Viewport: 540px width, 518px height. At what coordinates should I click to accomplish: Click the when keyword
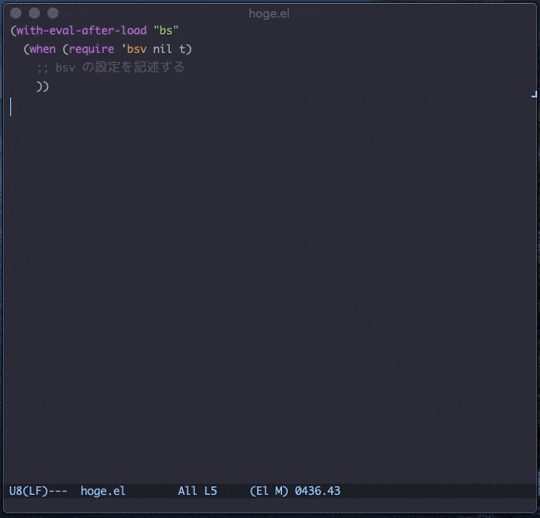pyautogui.click(x=42, y=49)
